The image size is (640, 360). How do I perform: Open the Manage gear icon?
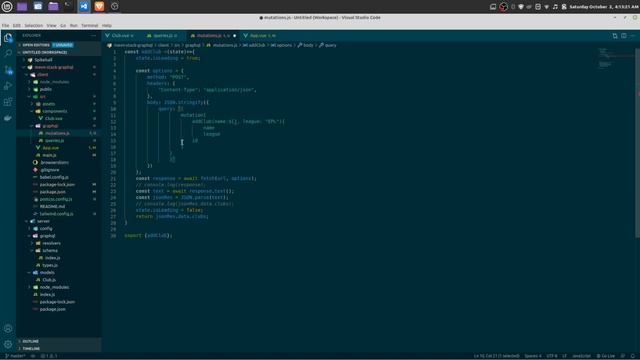click(x=8, y=344)
